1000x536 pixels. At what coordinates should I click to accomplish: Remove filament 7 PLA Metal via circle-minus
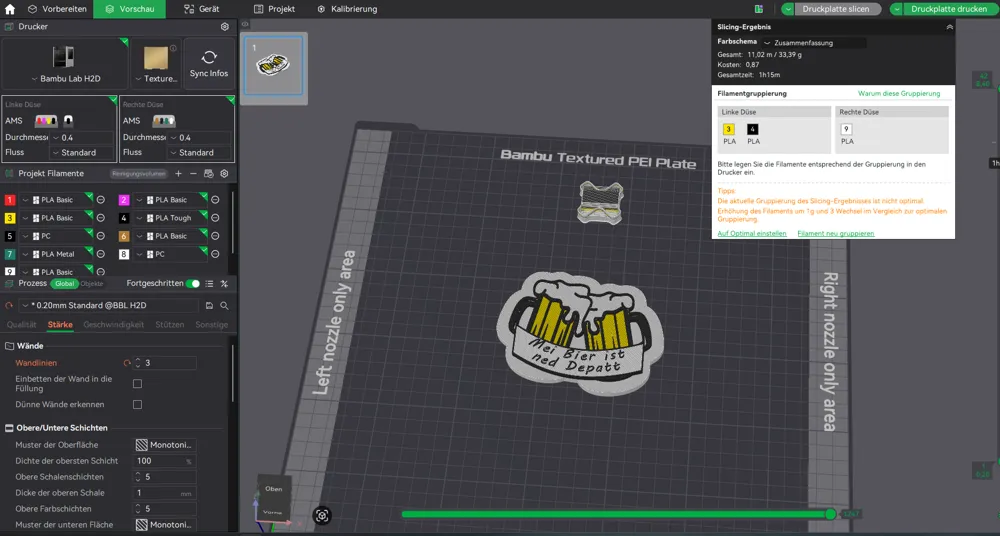click(100, 254)
